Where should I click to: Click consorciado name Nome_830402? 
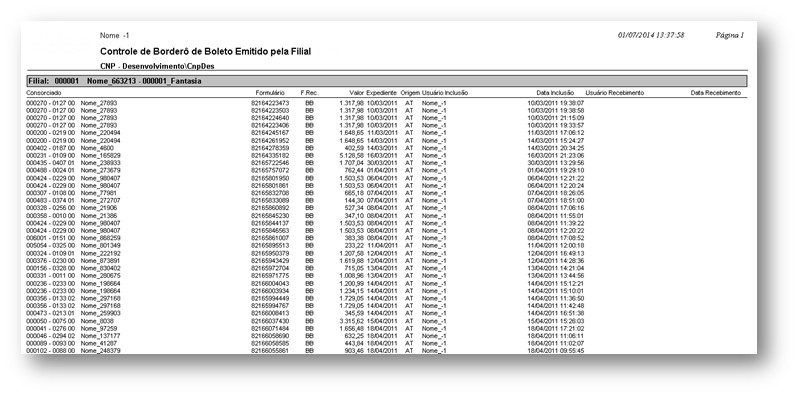100,268
